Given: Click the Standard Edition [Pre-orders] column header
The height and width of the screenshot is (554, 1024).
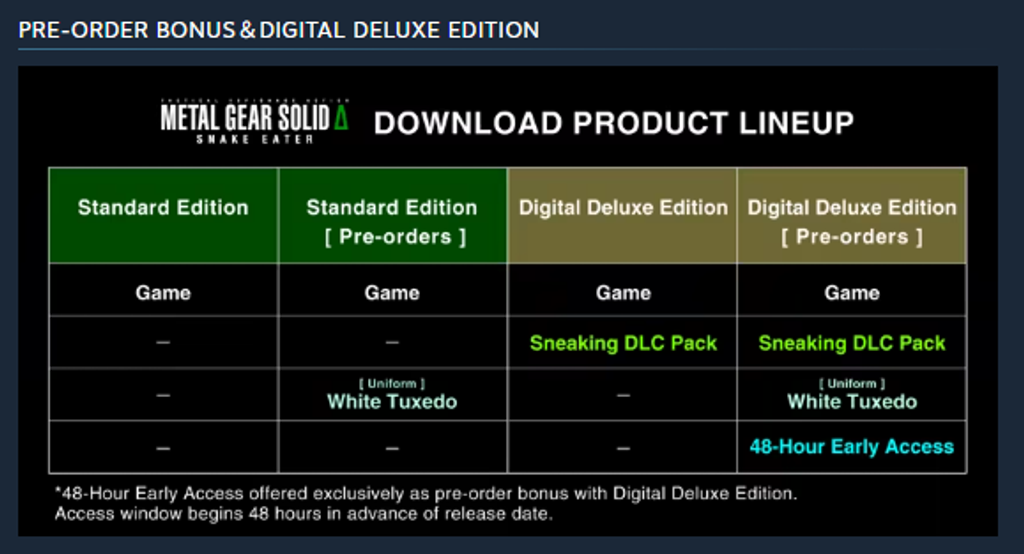Looking at the screenshot, I should [x=392, y=221].
